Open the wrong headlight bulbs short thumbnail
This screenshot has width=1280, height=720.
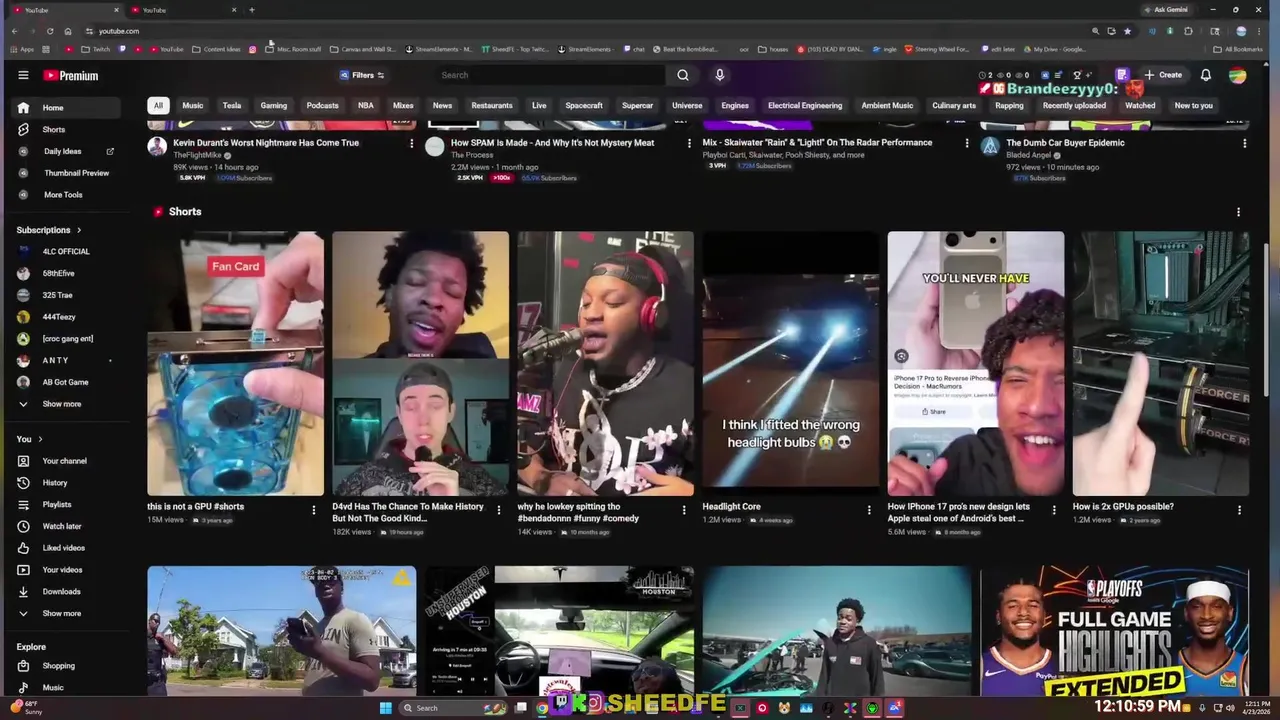coord(791,364)
